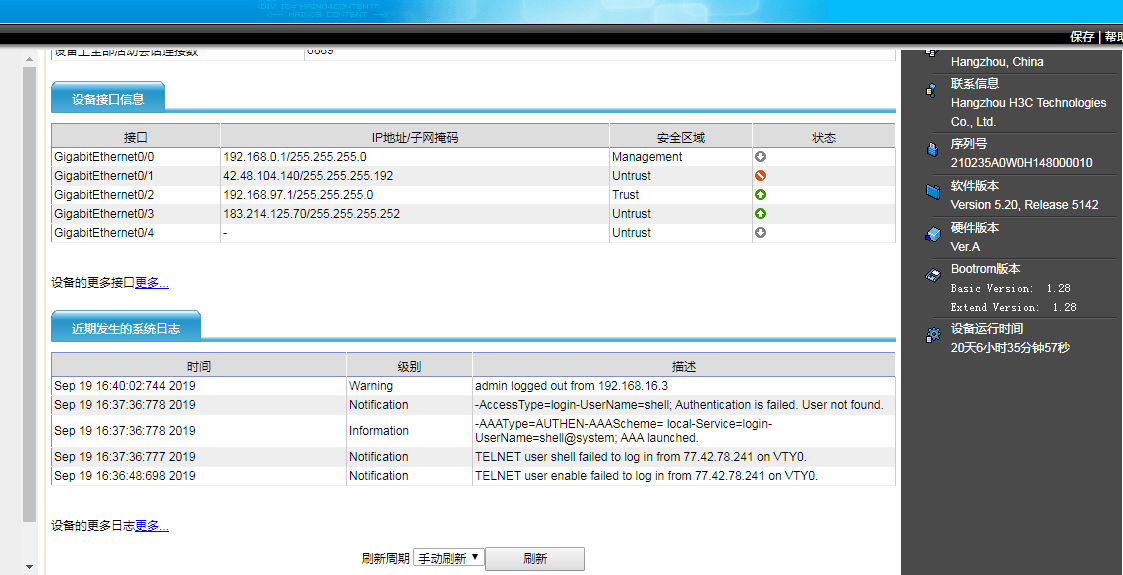Open the 刷新周期 refresh period dropdown
1123x575 pixels.
click(x=449, y=558)
